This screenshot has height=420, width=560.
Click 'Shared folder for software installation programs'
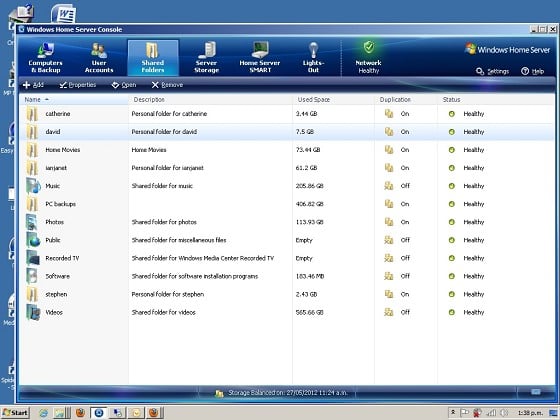195,276
